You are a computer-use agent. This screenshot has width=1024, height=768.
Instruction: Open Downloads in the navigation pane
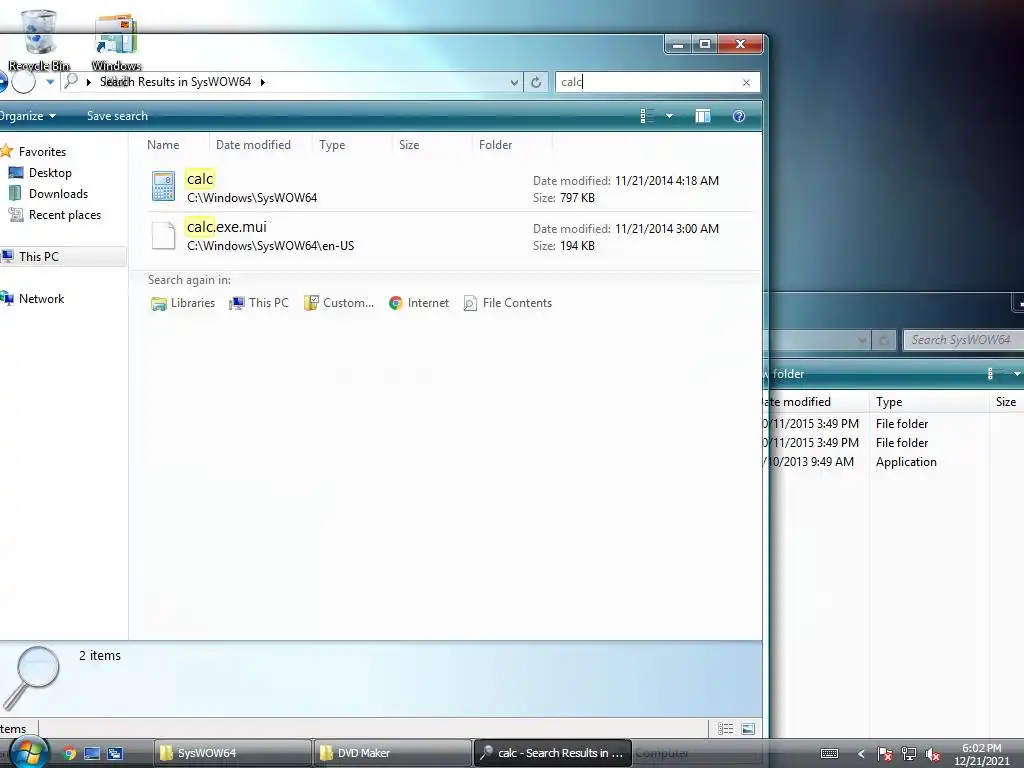[57, 194]
